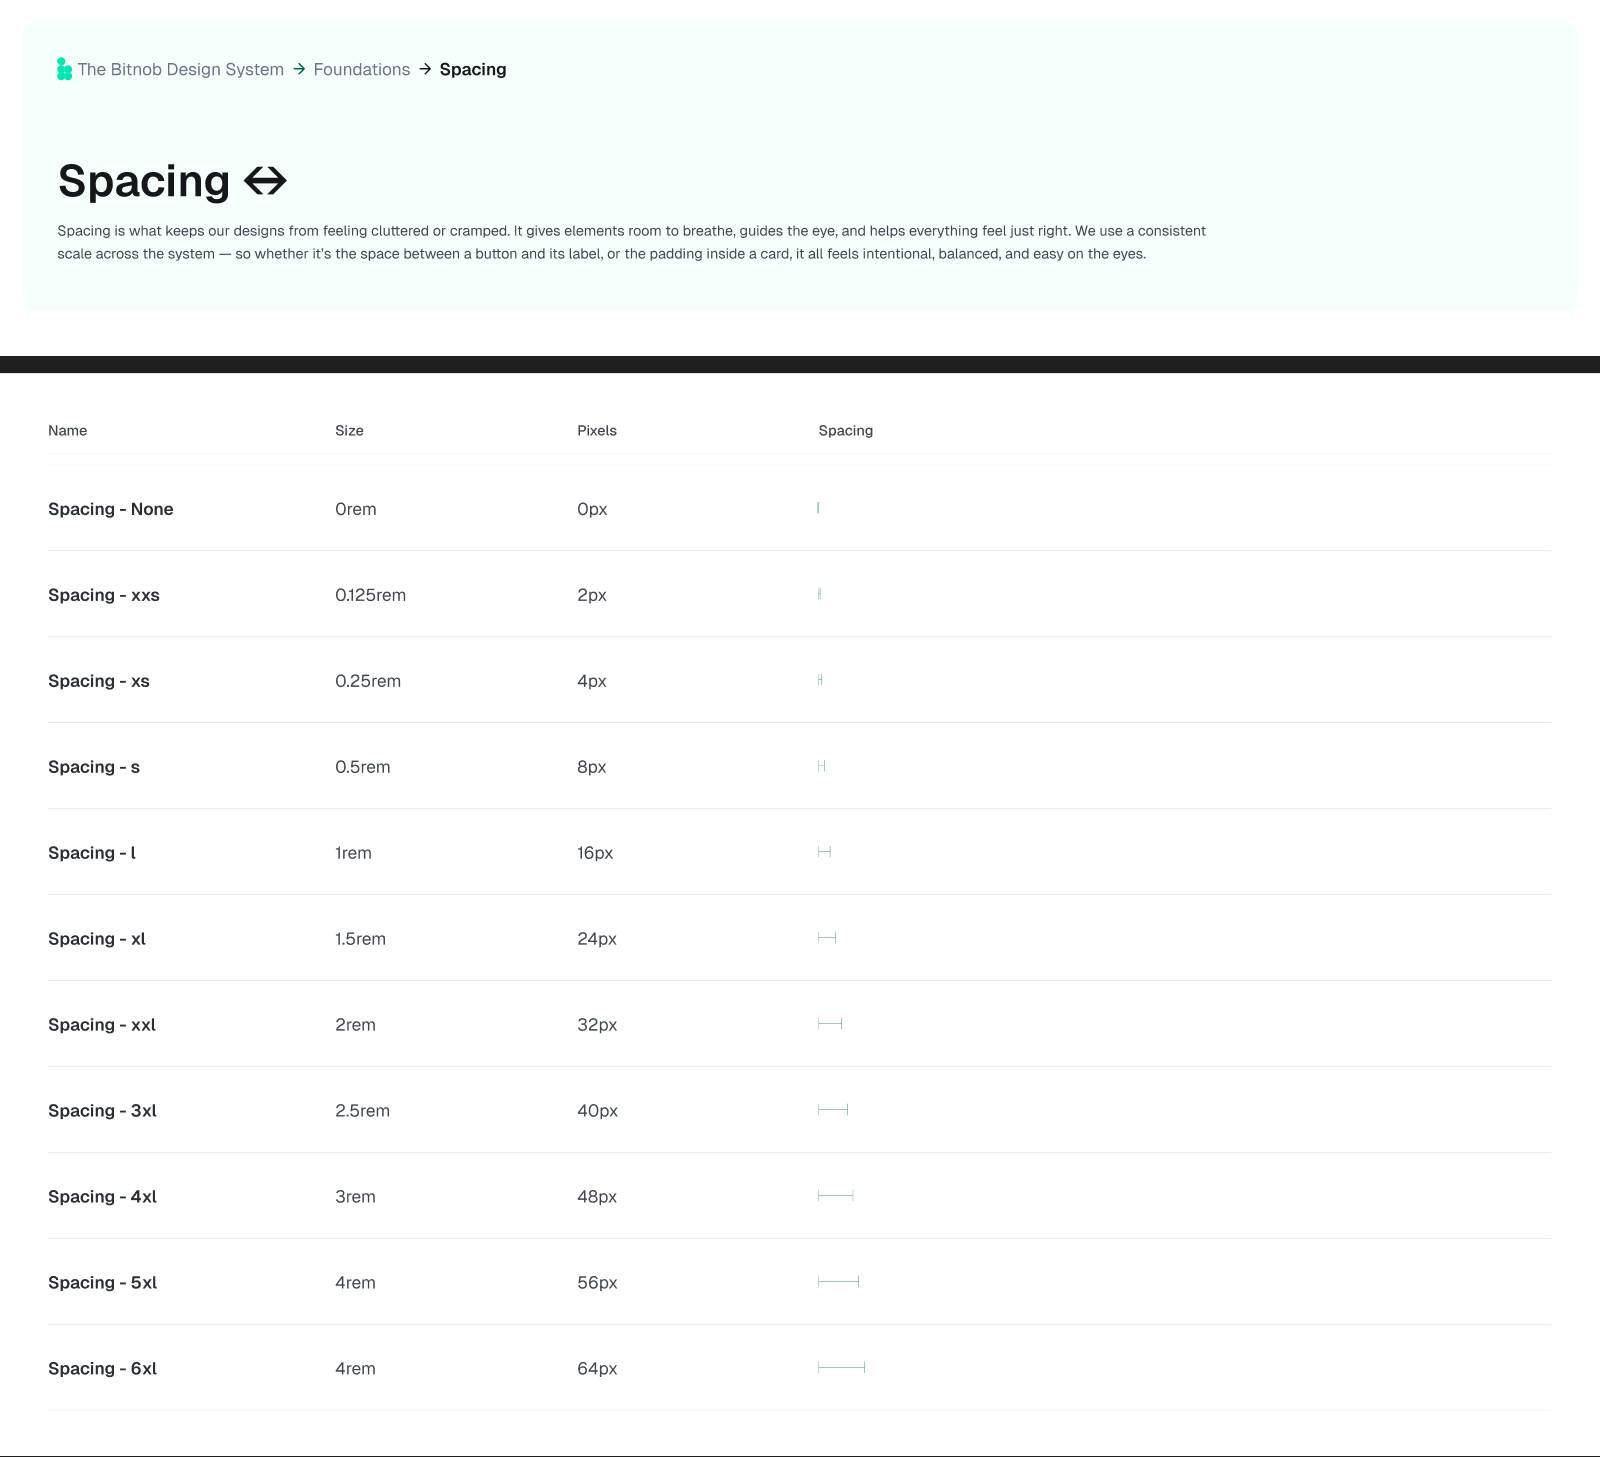Click the 0.25rem size value
The image size is (1600, 1457).
coord(368,681)
